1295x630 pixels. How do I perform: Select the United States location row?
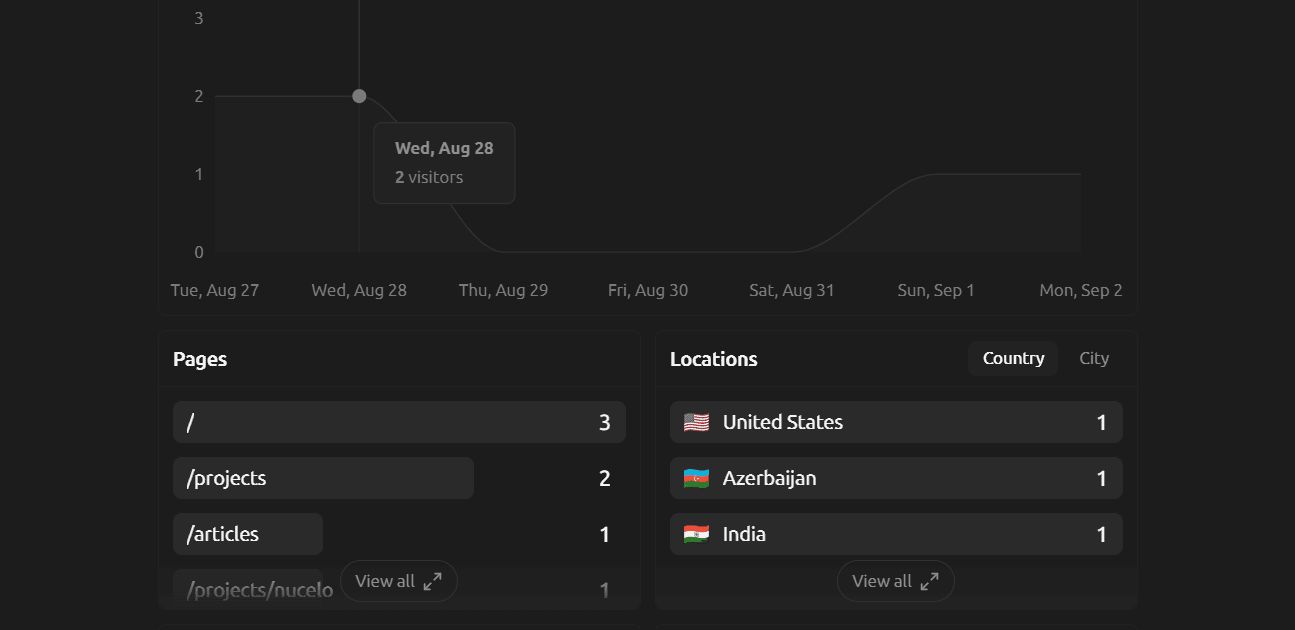pyautogui.click(x=896, y=422)
